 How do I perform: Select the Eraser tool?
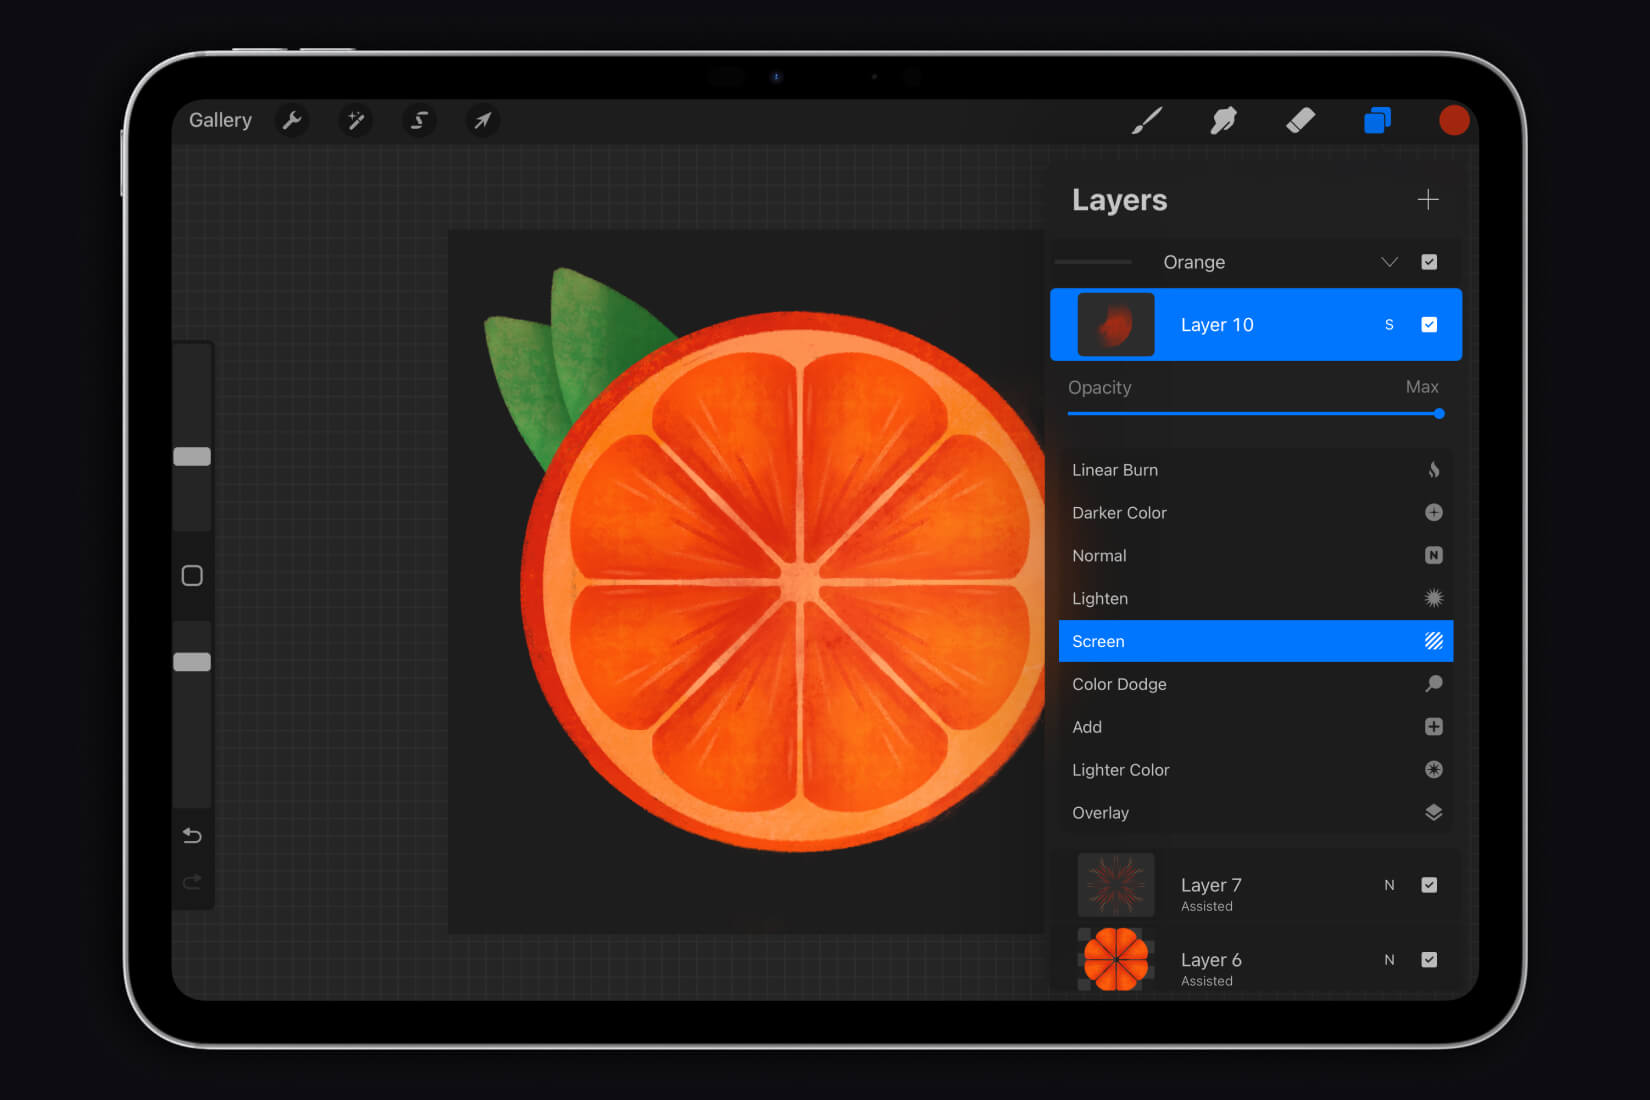click(1300, 121)
